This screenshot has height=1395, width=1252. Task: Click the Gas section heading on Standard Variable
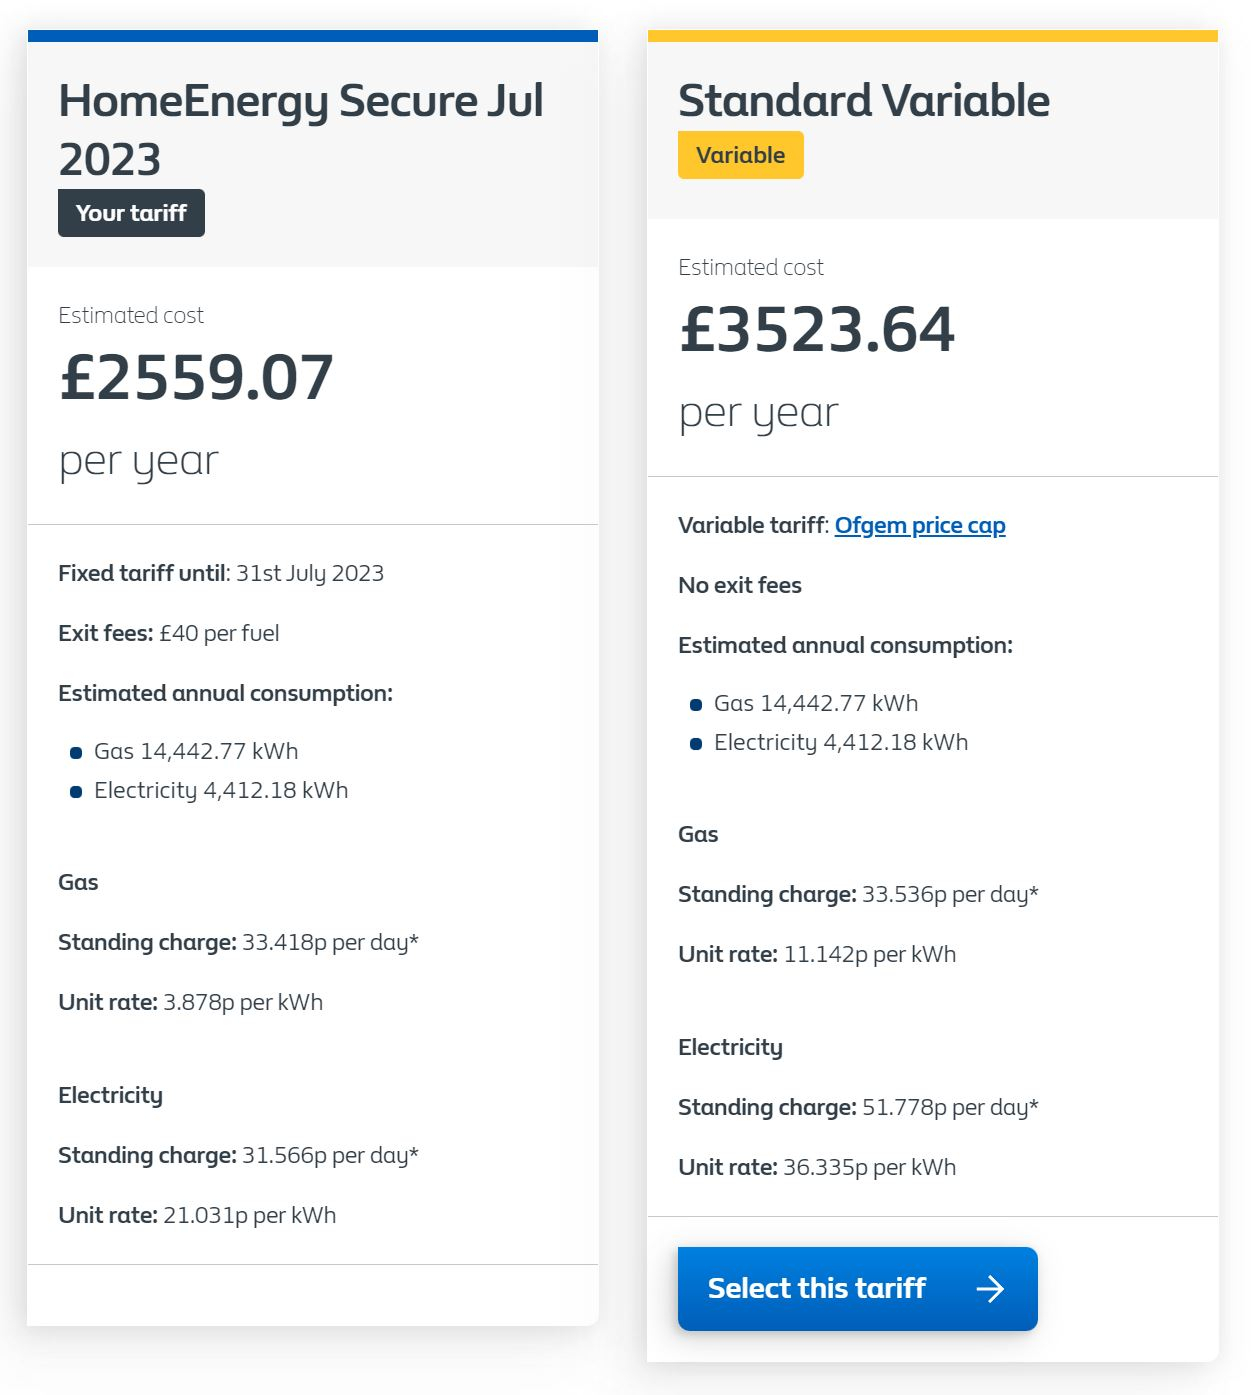point(698,833)
